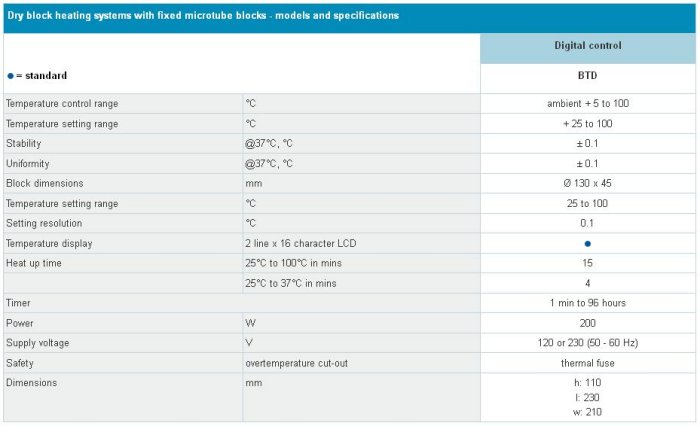Select the 'Supply voltage' row label
Screen dimensions: 700x426
tap(38, 343)
